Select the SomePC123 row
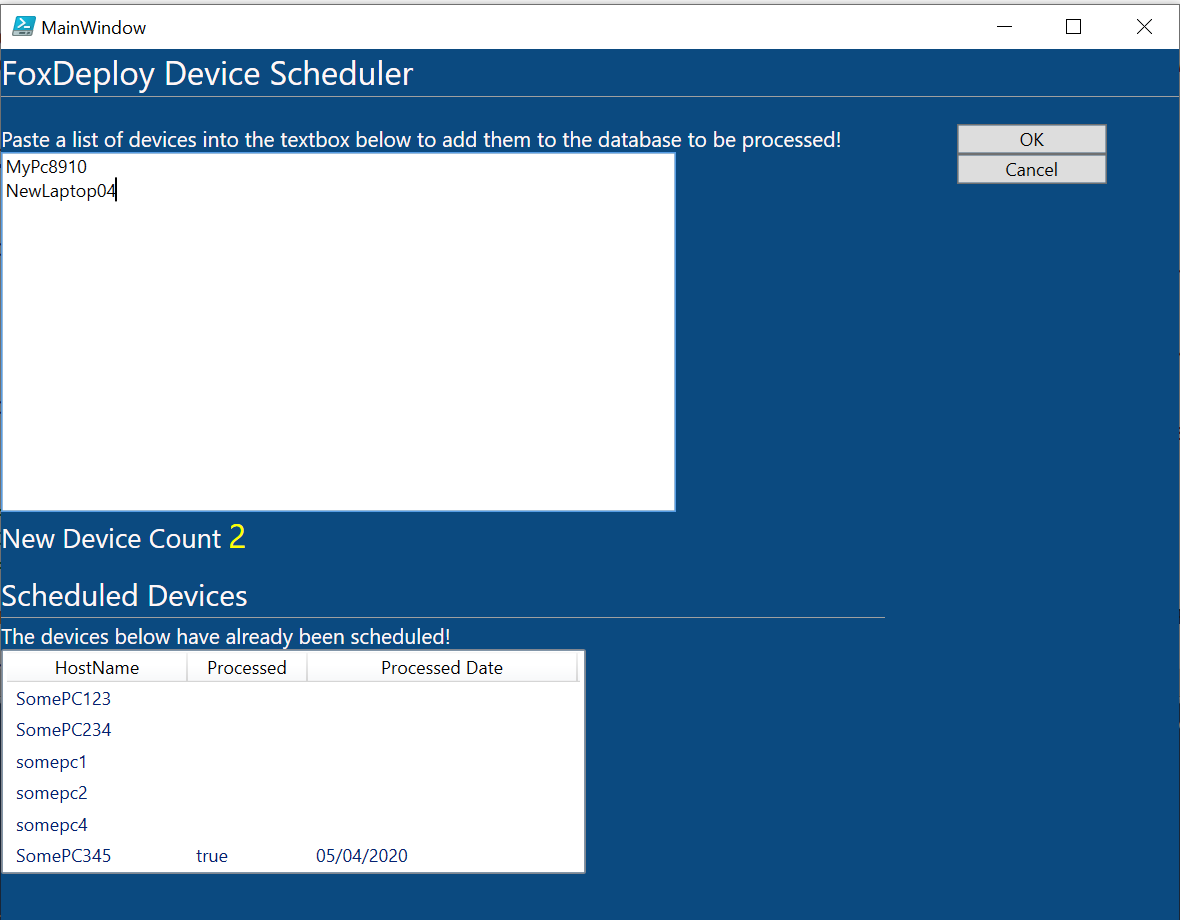1180x920 pixels. [293, 699]
